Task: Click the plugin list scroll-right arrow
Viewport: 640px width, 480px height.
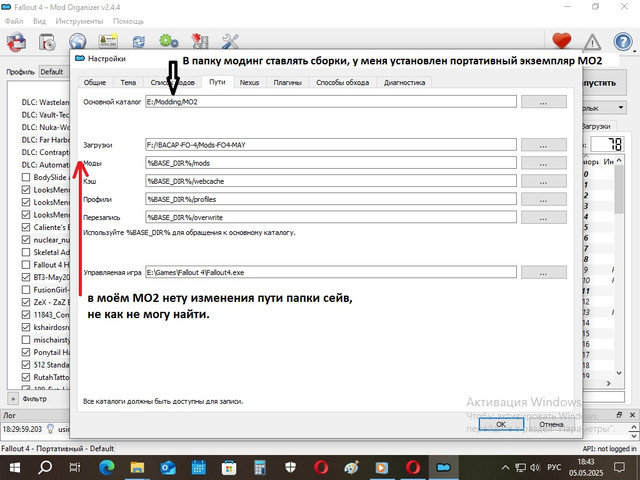Action: [x=609, y=383]
